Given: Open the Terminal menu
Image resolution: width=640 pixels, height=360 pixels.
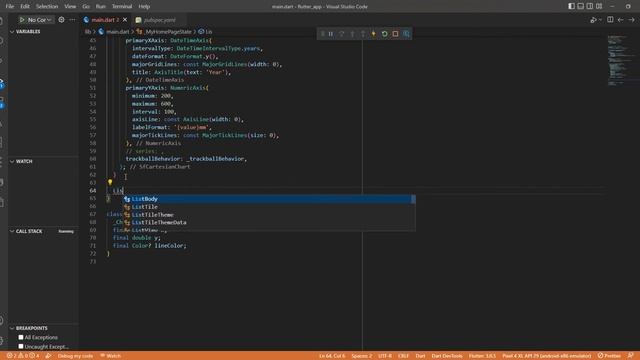Looking at the screenshot, I should coord(122,7).
